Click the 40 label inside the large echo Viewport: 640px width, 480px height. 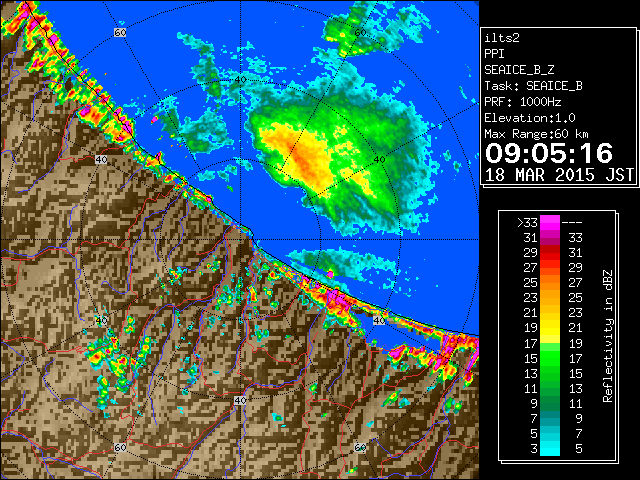380,160
